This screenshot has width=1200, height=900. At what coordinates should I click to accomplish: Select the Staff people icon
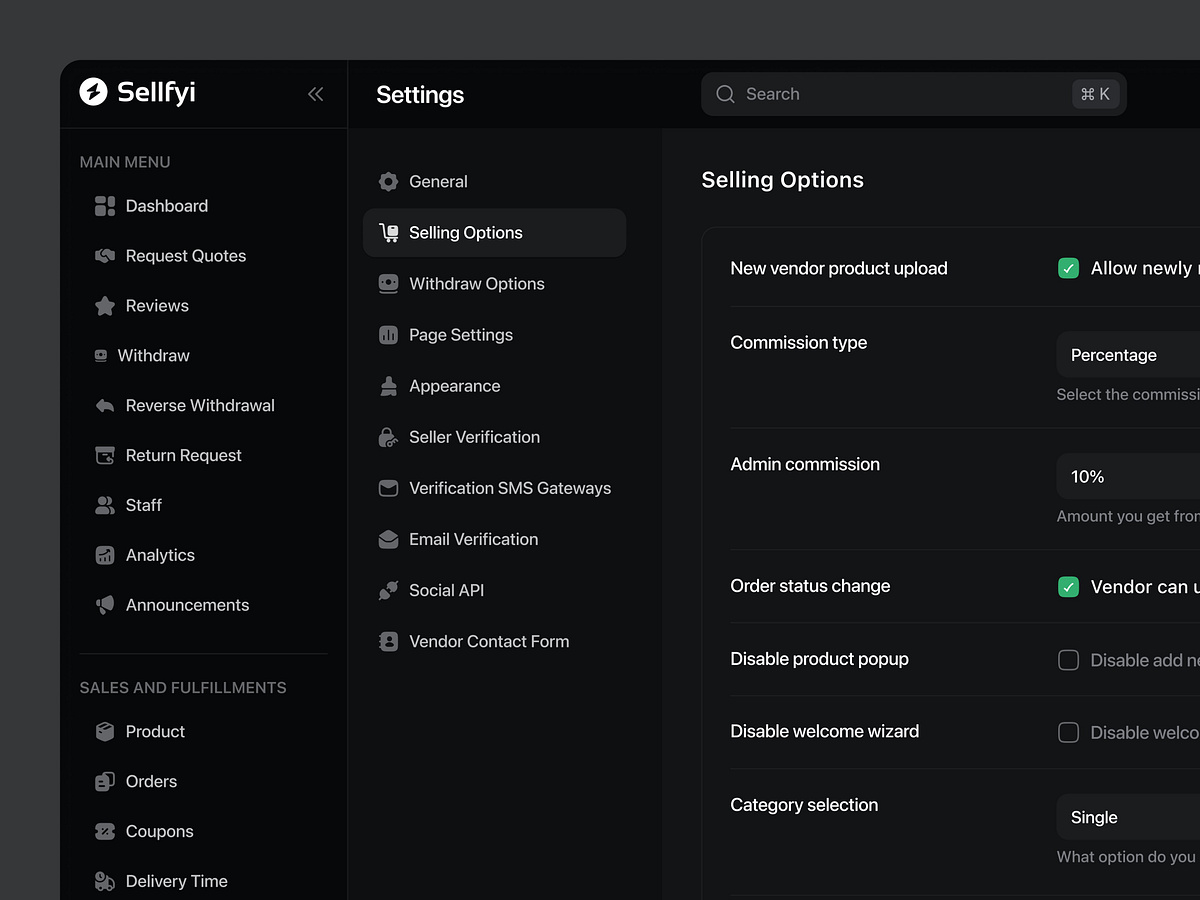tap(104, 505)
